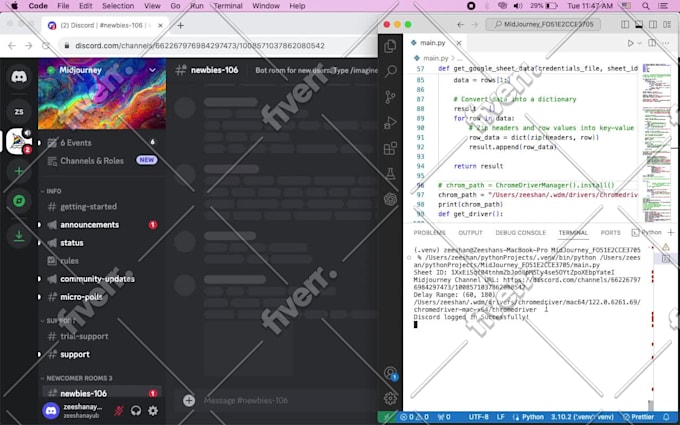Open Discord direct messages home icon
The height and width of the screenshot is (425, 680).
[x=19, y=77]
